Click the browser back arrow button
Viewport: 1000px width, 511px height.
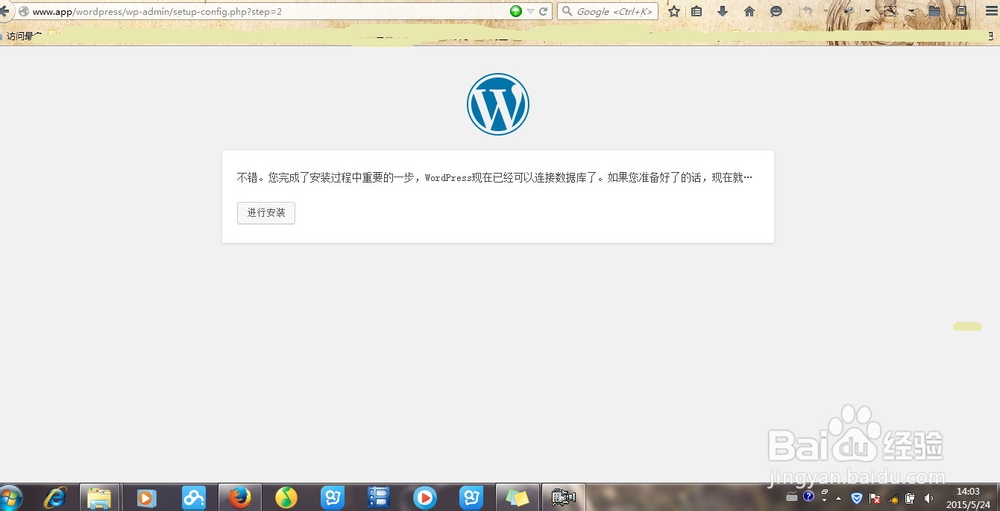(4, 11)
